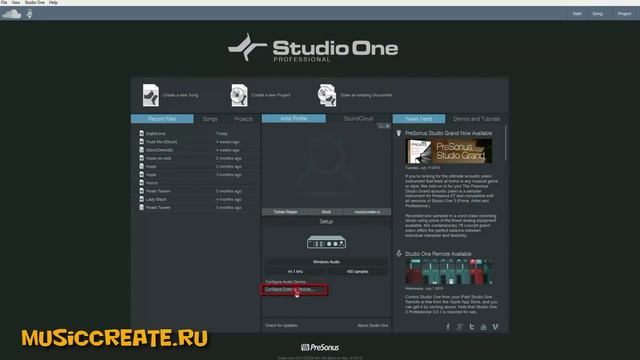Screen dimensions: 640x360
Task: Select the News Feed tab
Action: click(x=419, y=119)
